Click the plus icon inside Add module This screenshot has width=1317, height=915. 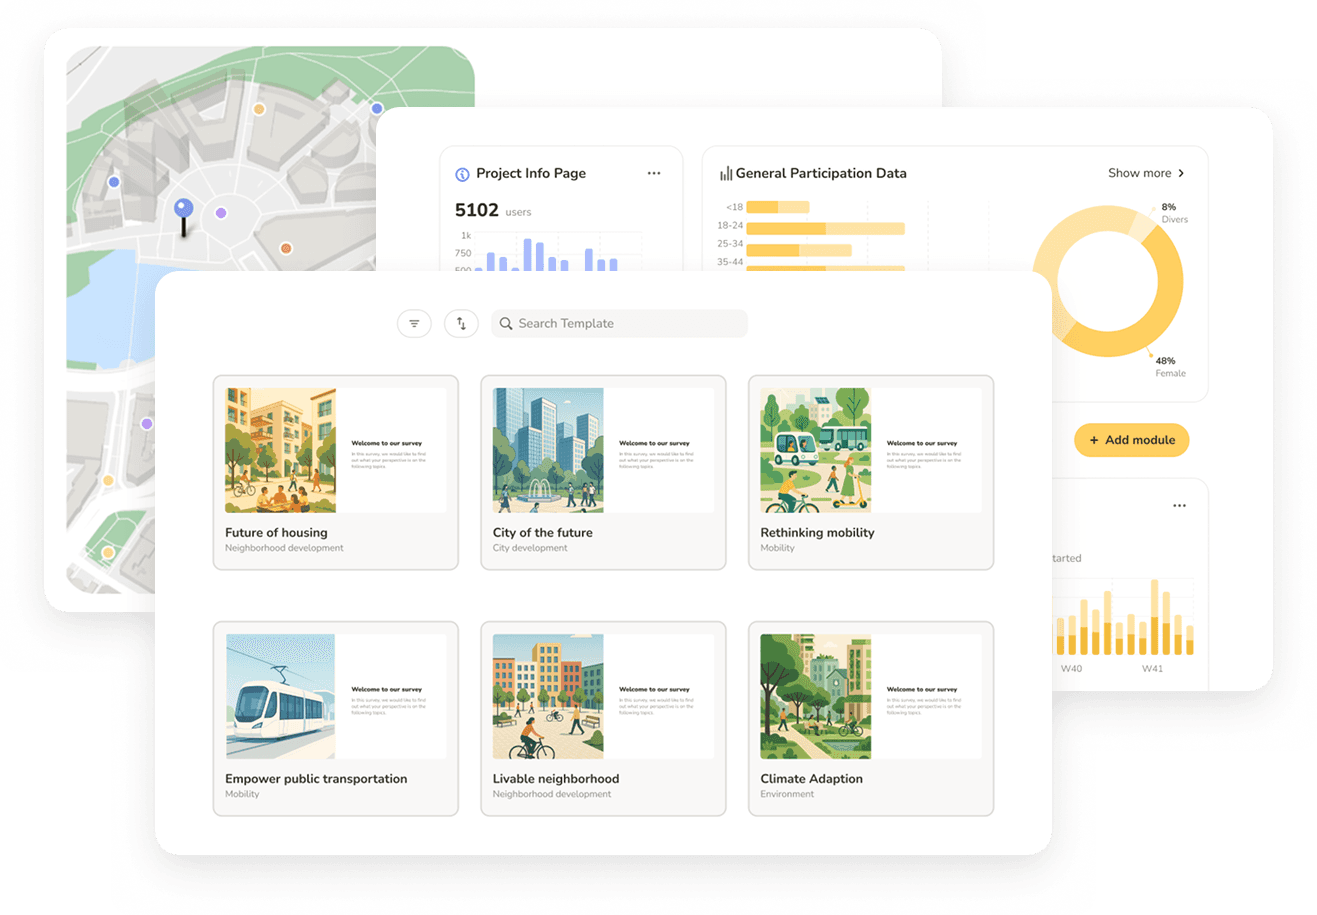pyautogui.click(x=1092, y=440)
